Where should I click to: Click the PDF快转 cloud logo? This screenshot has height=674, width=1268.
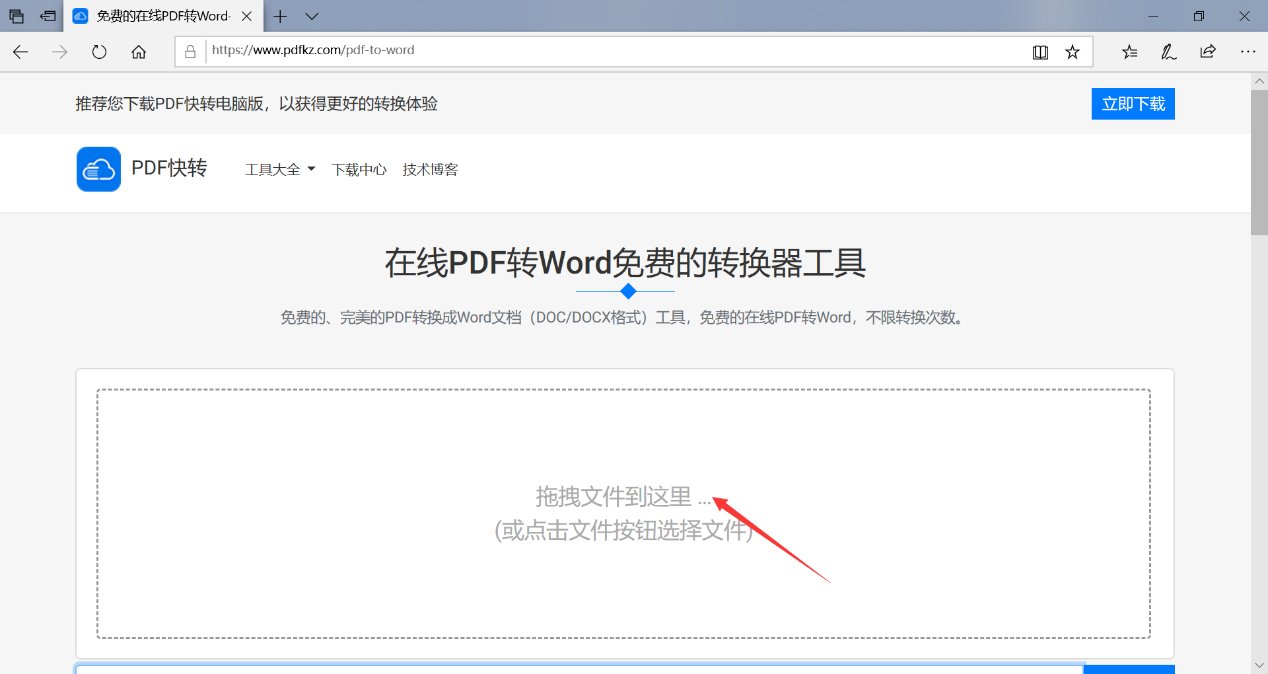tap(98, 169)
